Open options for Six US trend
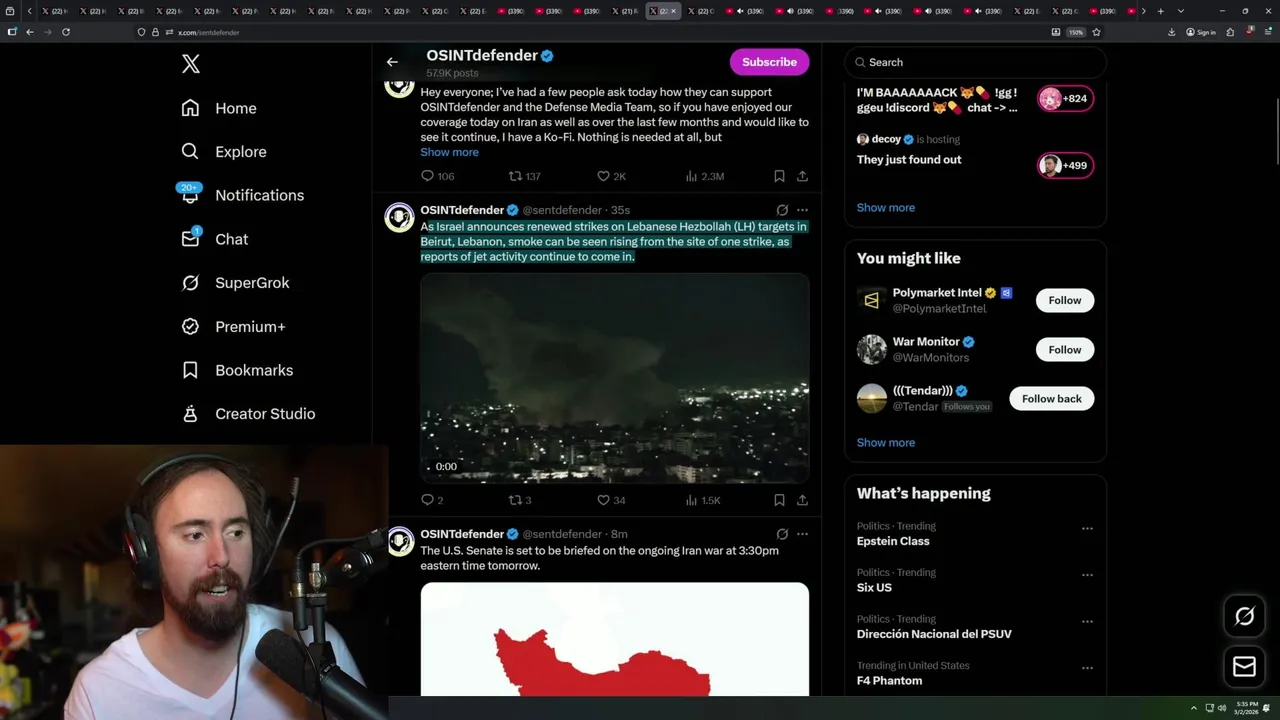The width and height of the screenshot is (1280, 720). pyautogui.click(x=1087, y=575)
